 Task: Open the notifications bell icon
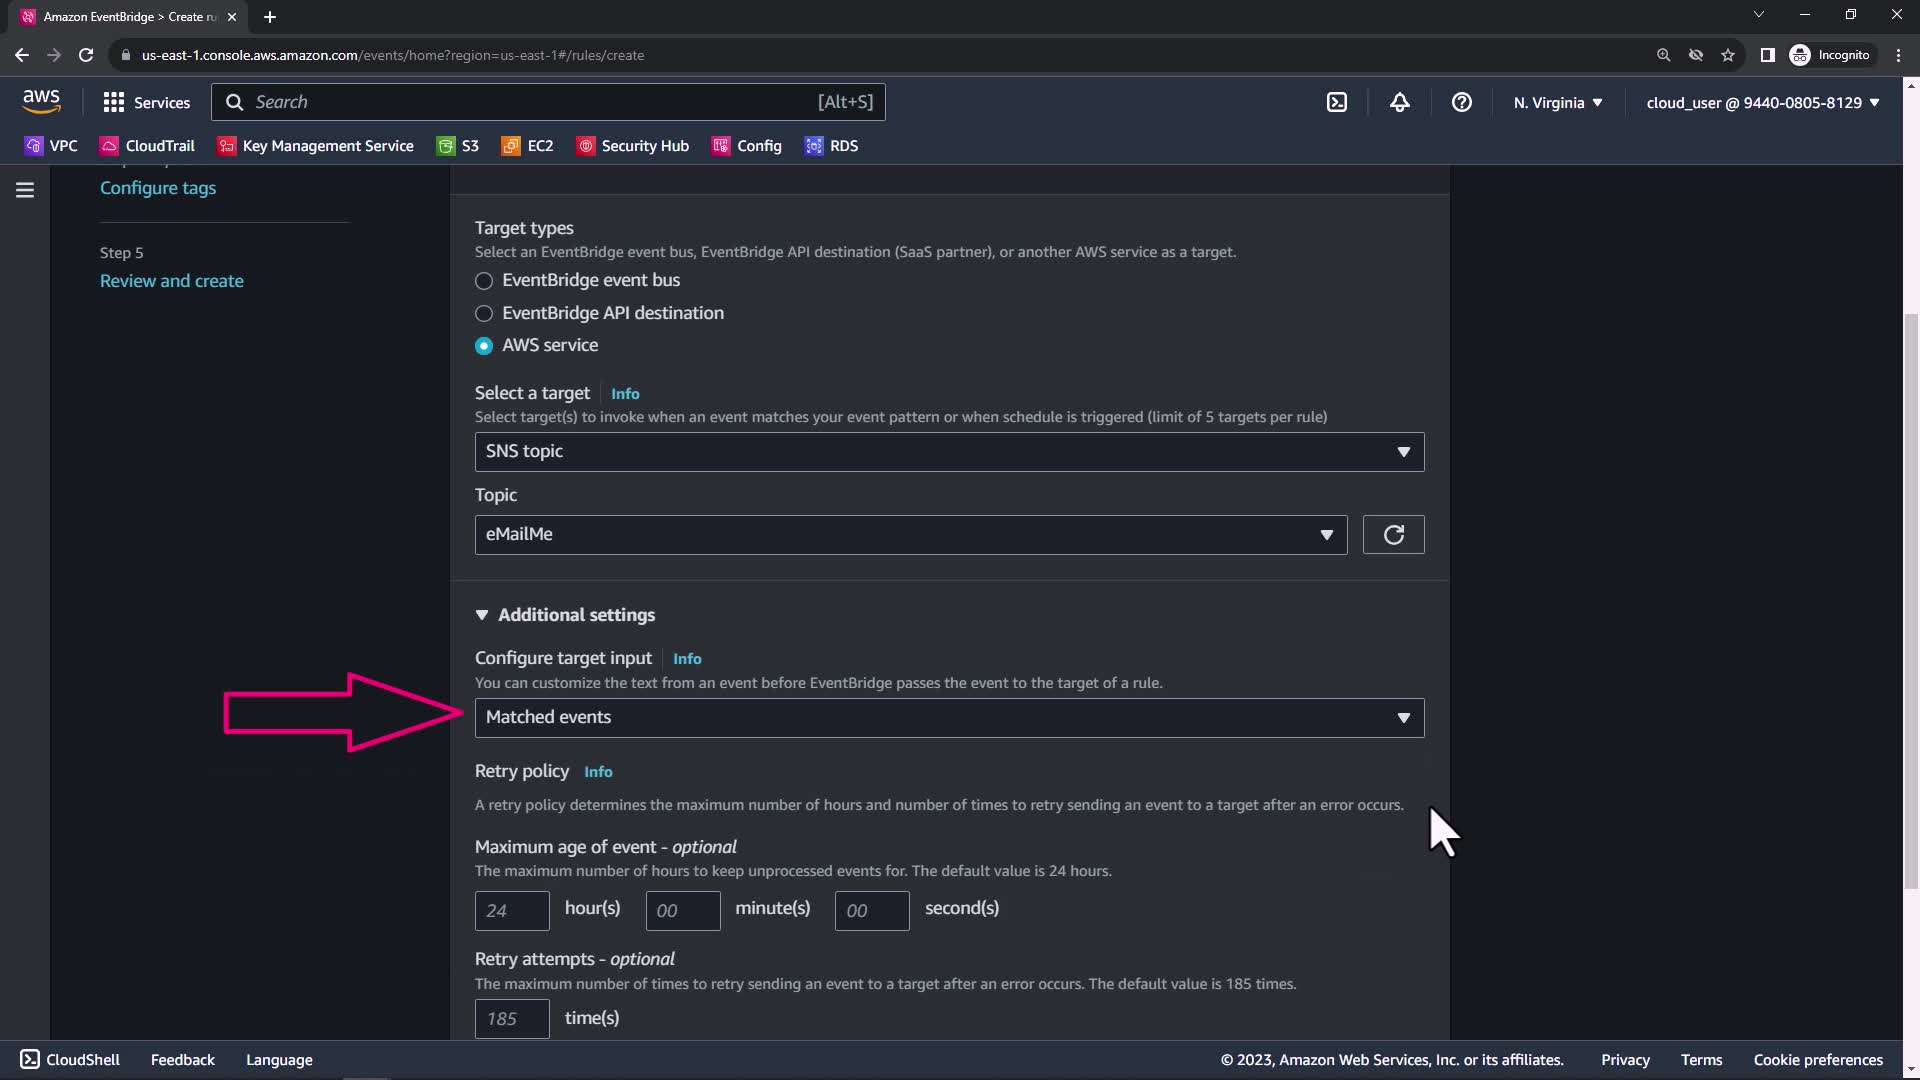point(1399,102)
